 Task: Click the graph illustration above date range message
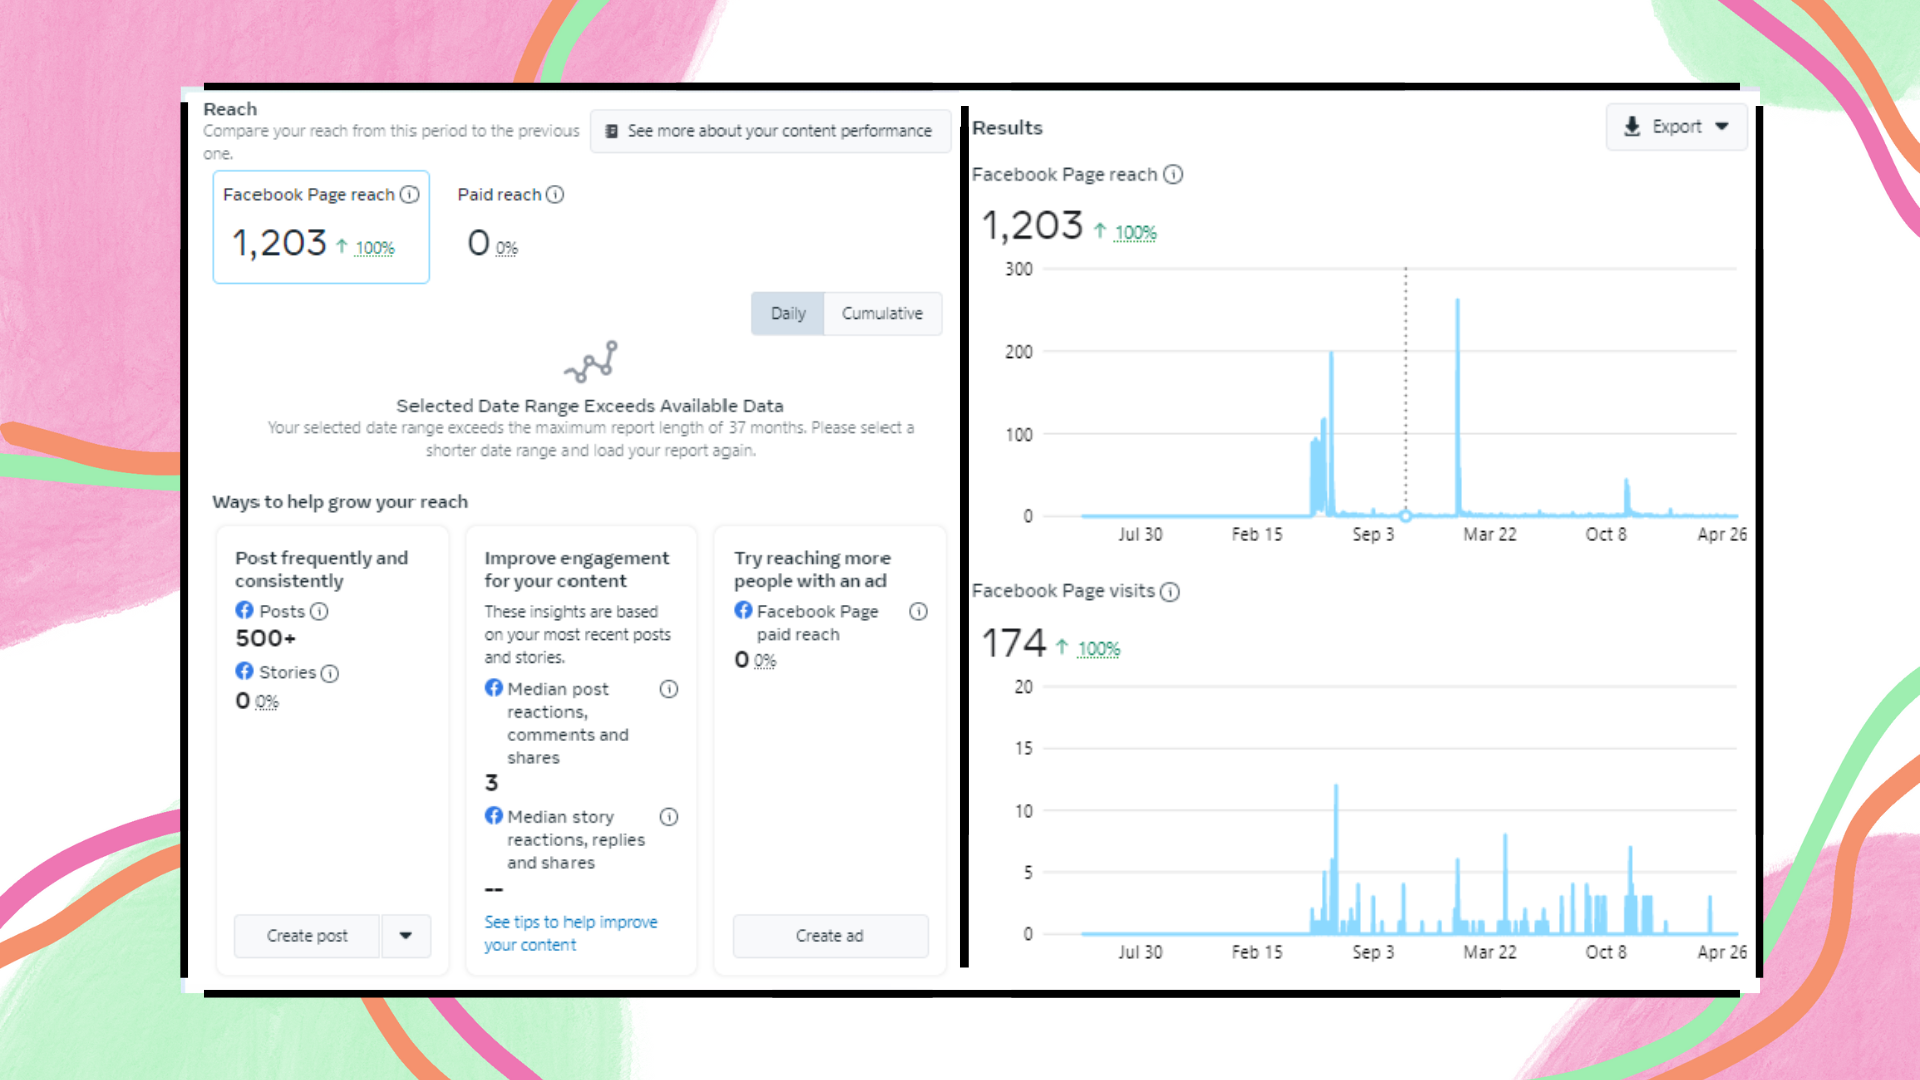coord(591,362)
